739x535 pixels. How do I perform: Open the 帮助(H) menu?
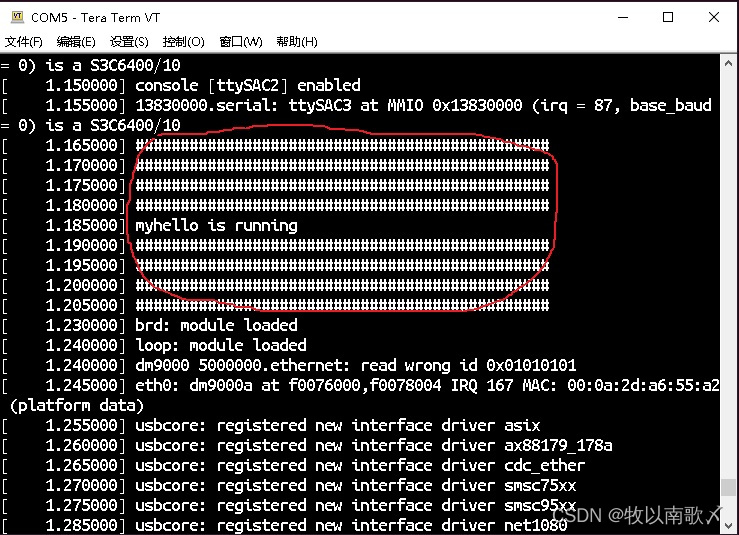coord(297,42)
